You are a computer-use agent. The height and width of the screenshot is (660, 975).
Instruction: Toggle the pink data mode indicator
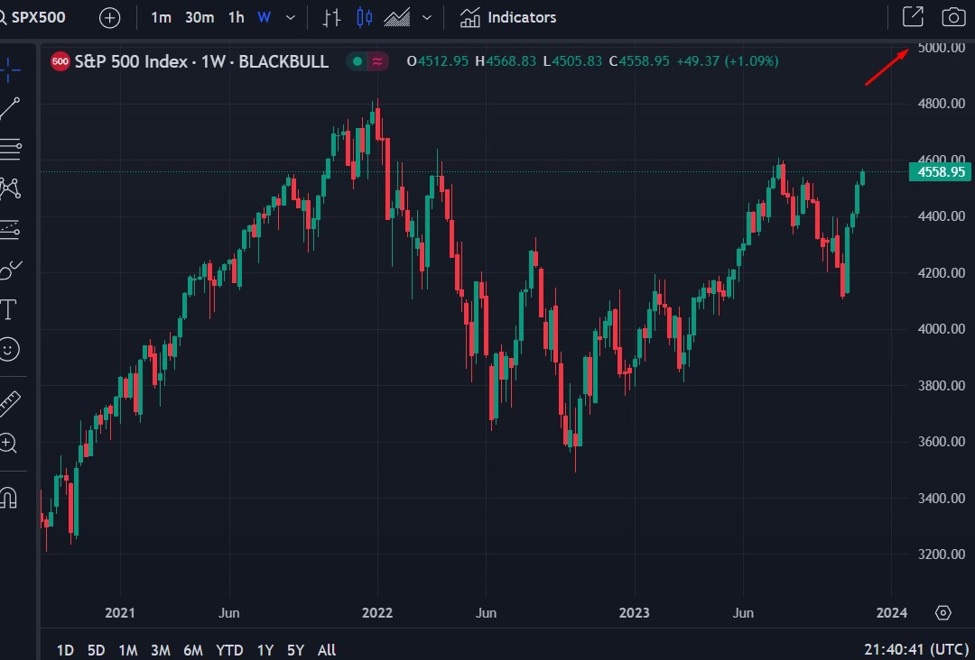377,62
